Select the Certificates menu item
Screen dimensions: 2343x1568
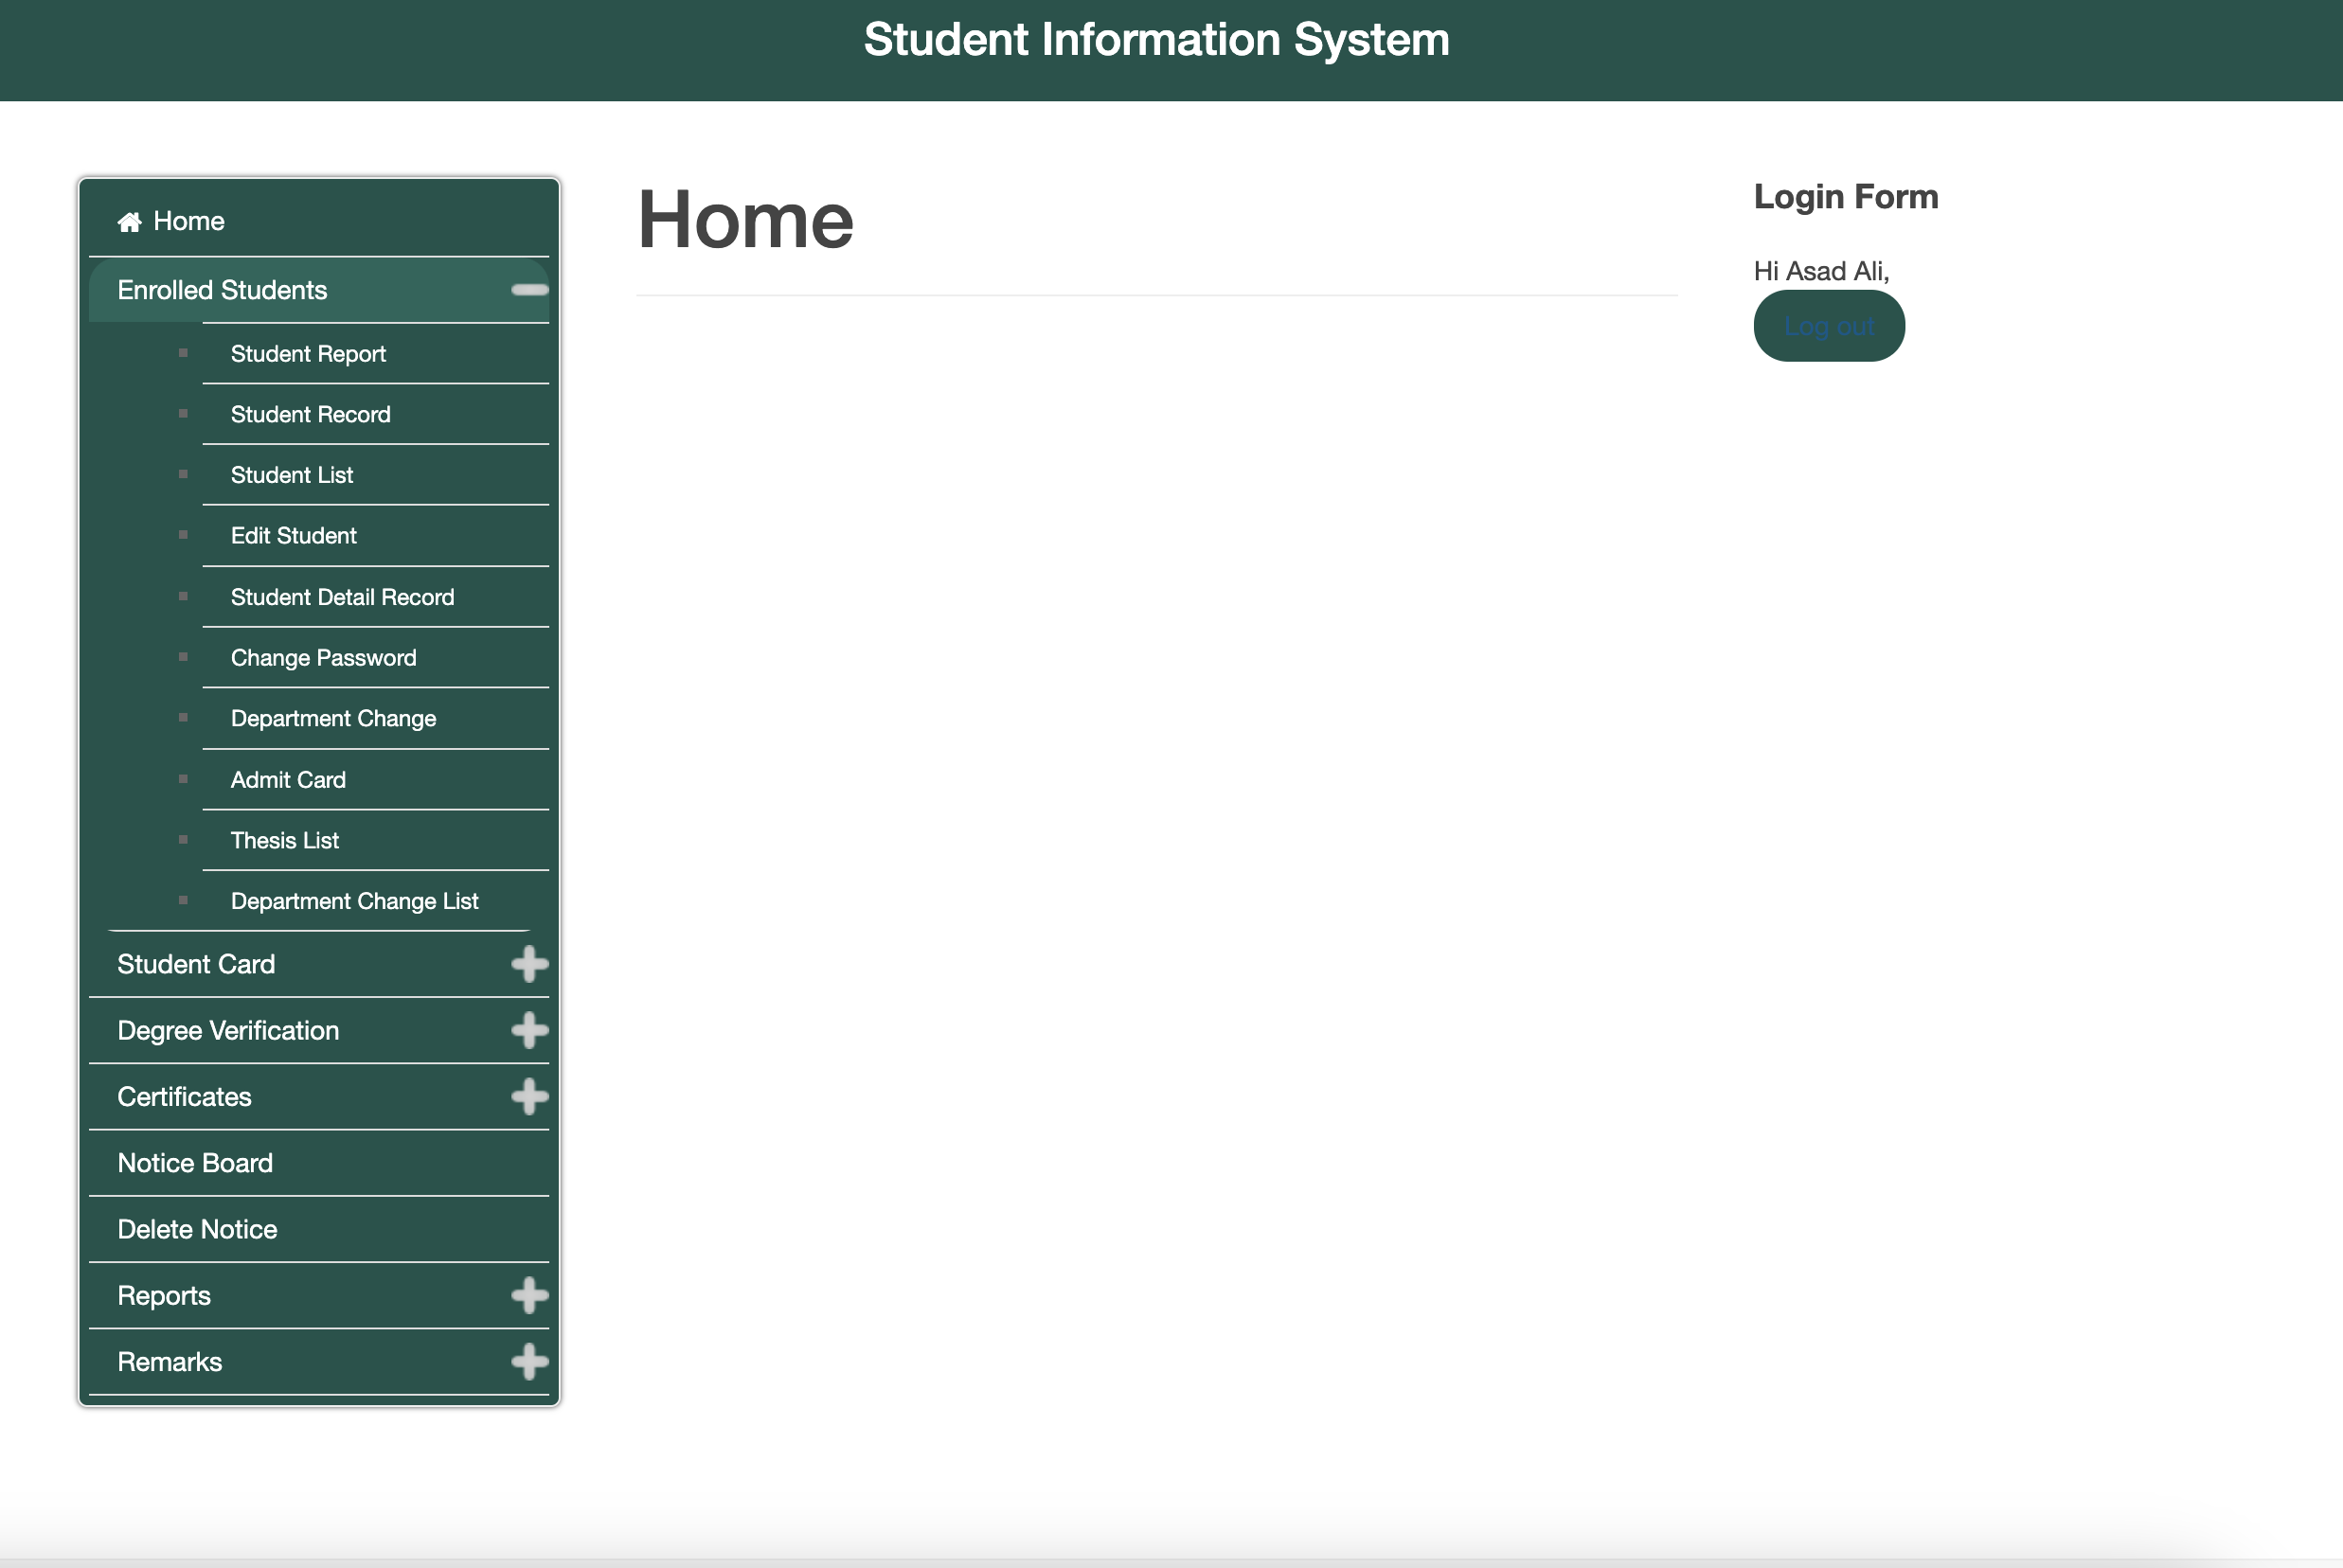(319, 1096)
